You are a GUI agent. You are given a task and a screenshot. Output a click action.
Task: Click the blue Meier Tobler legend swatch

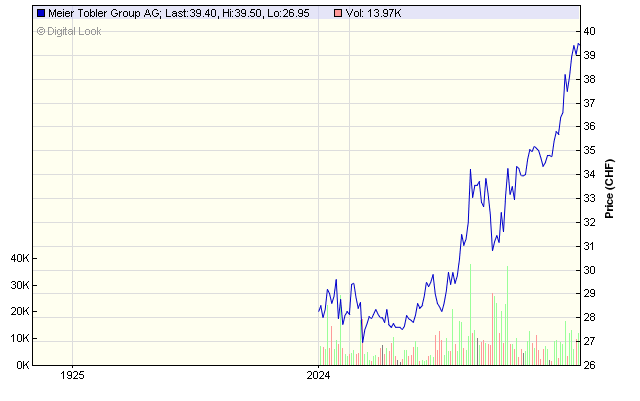click(x=41, y=13)
